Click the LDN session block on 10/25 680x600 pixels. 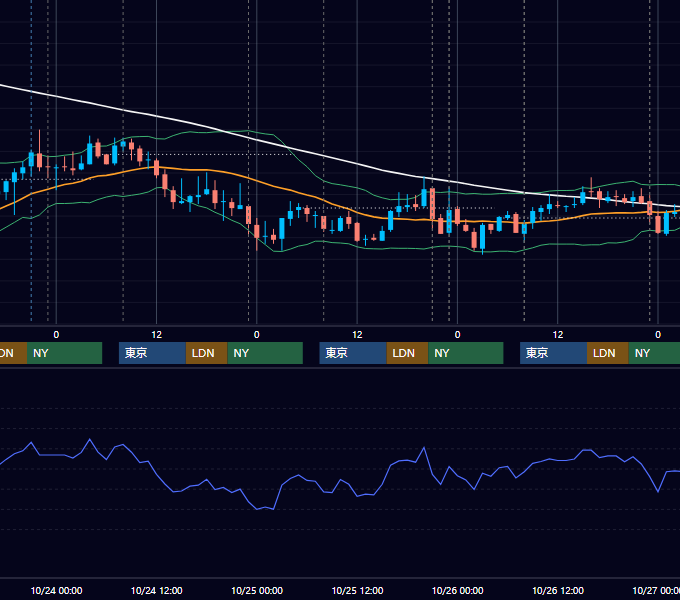[x=407, y=353]
